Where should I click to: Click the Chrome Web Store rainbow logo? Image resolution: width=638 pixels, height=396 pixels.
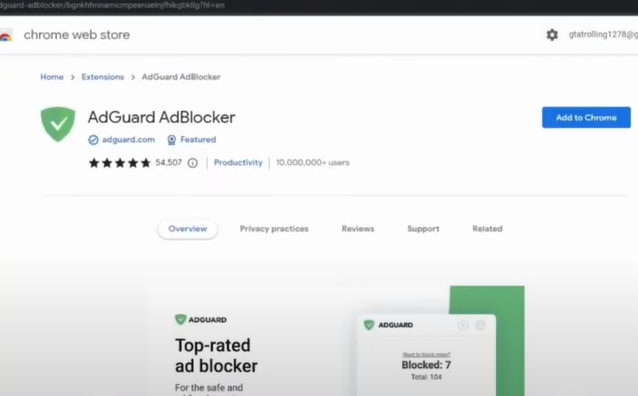(6, 35)
